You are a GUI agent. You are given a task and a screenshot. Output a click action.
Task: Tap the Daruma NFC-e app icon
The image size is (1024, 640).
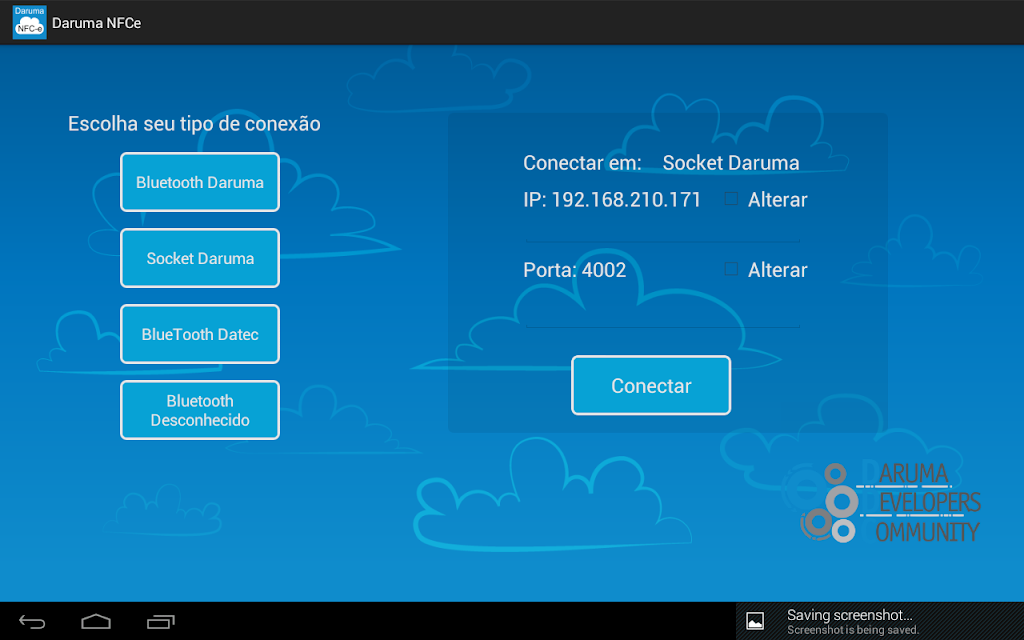(x=29, y=22)
